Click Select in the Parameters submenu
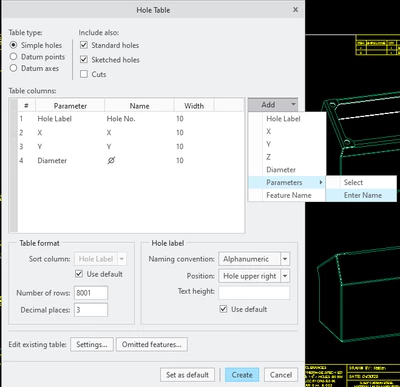The height and width of the screenshot is (387, 400). 353,182
